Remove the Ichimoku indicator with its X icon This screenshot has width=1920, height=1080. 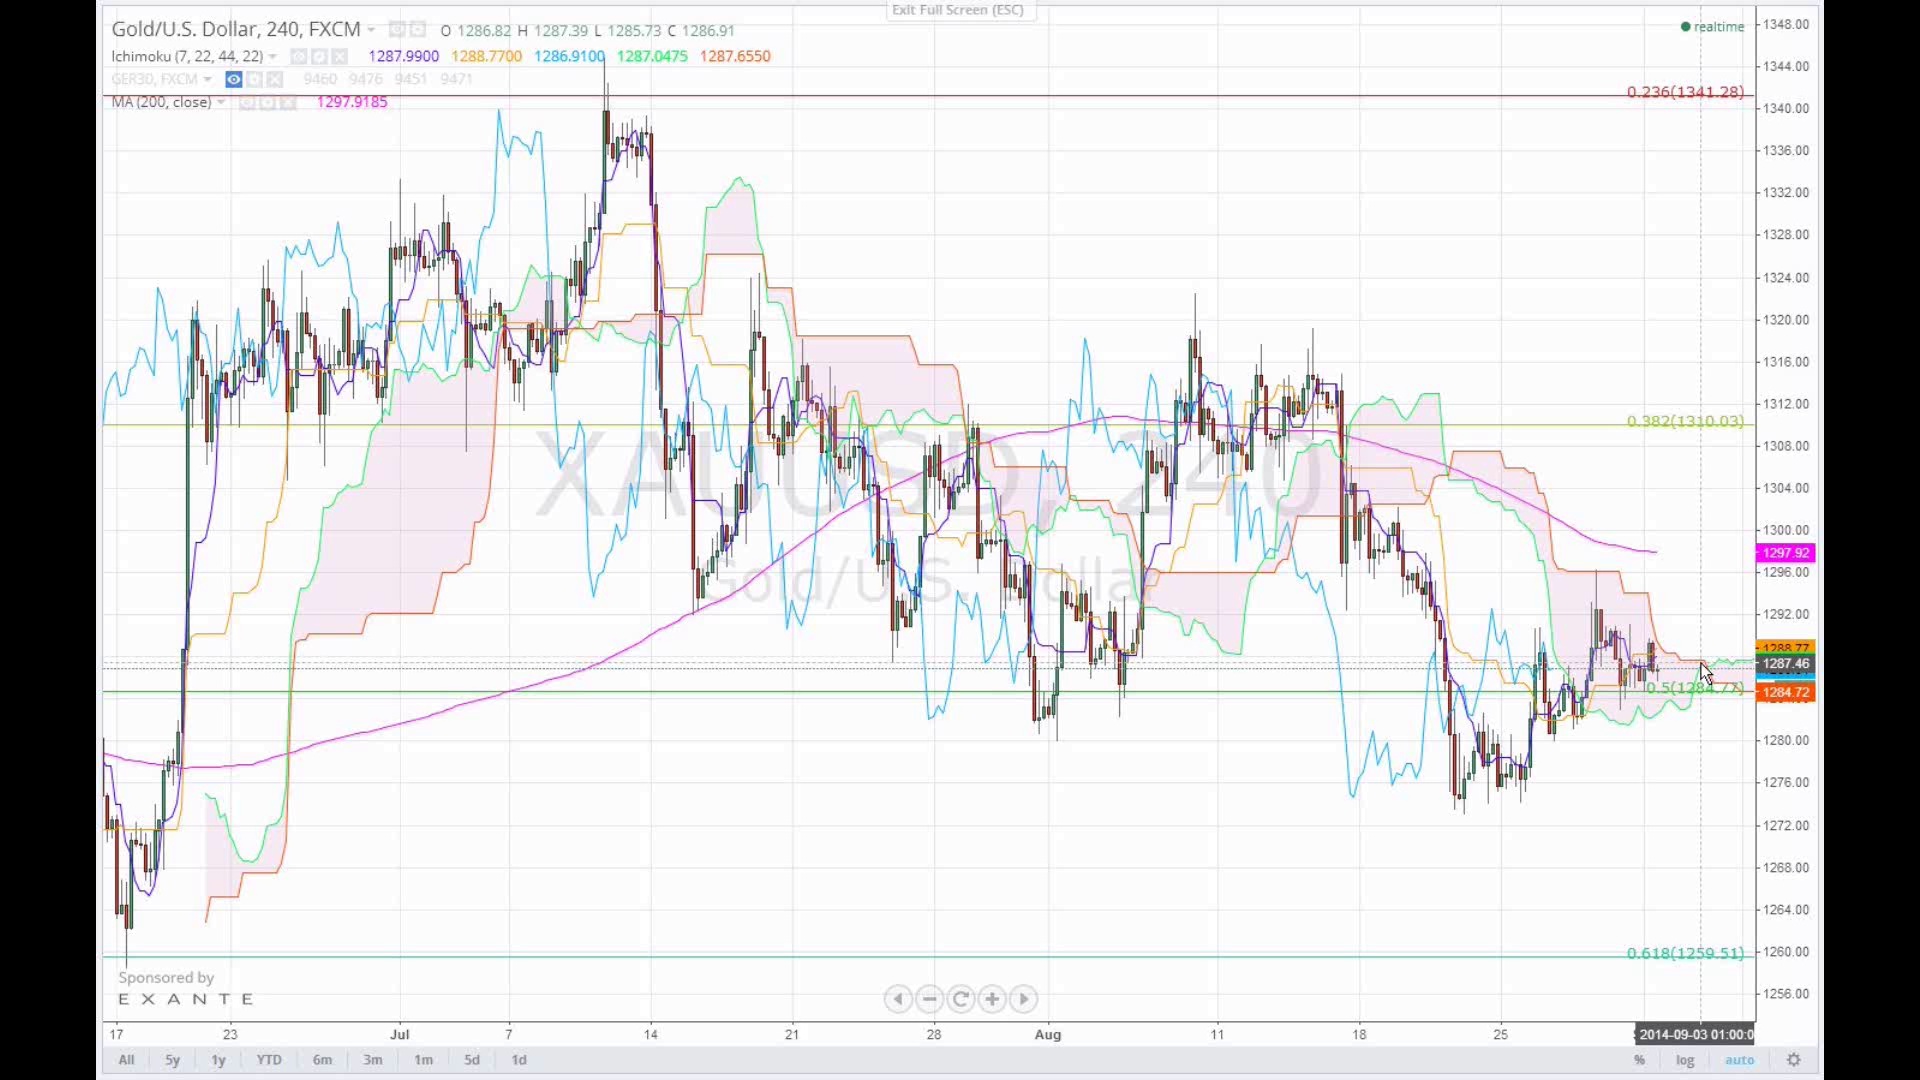point(339,57)
